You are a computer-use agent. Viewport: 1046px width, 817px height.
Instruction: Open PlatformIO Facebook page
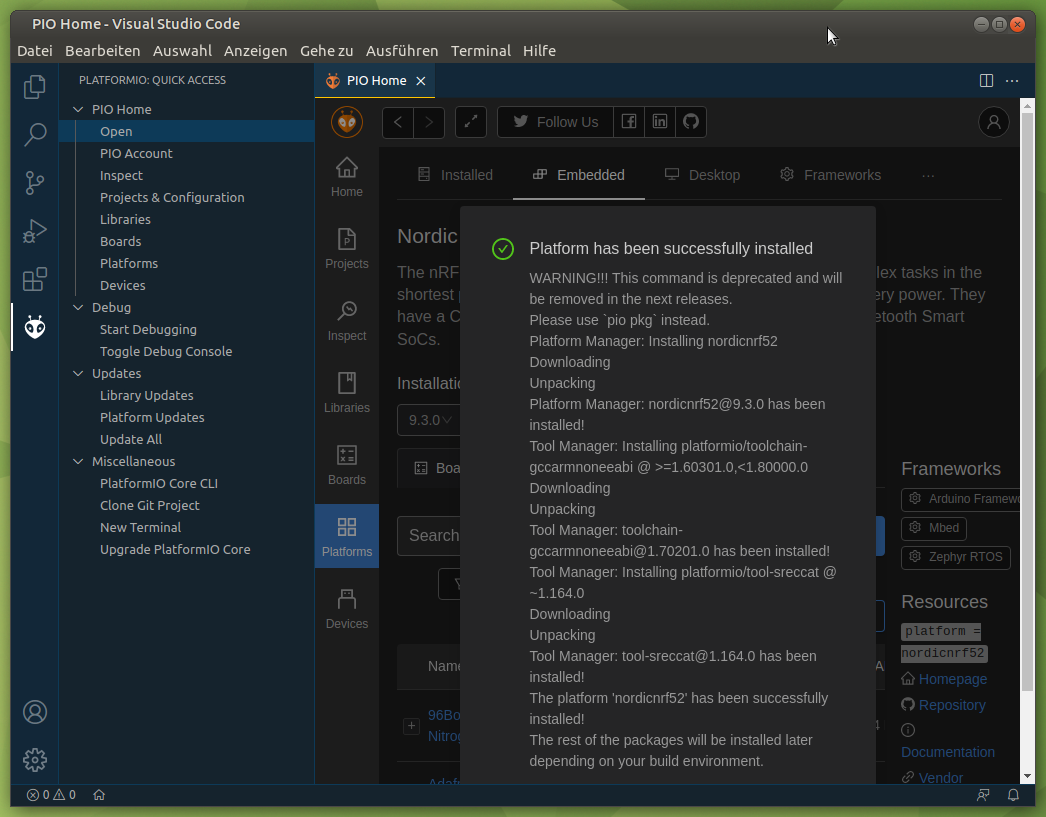(x=628, y=122)
